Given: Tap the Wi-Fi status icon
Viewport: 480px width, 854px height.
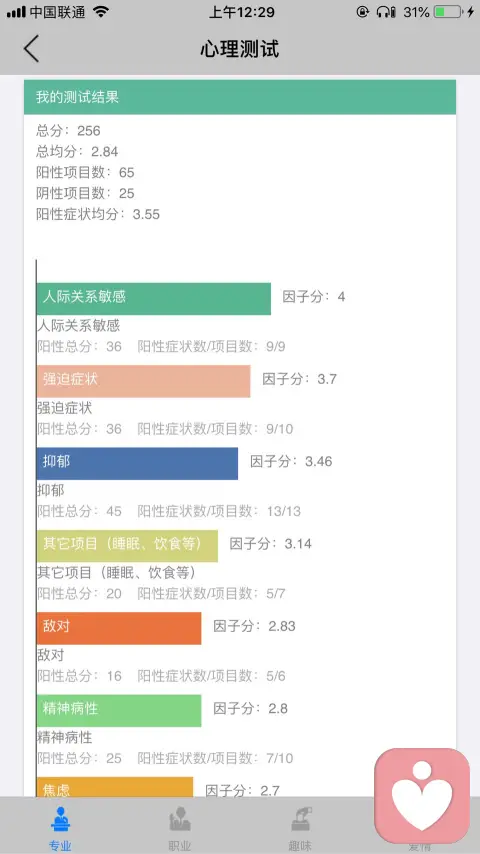Looking at the screenshot, I should pos(100,11).
